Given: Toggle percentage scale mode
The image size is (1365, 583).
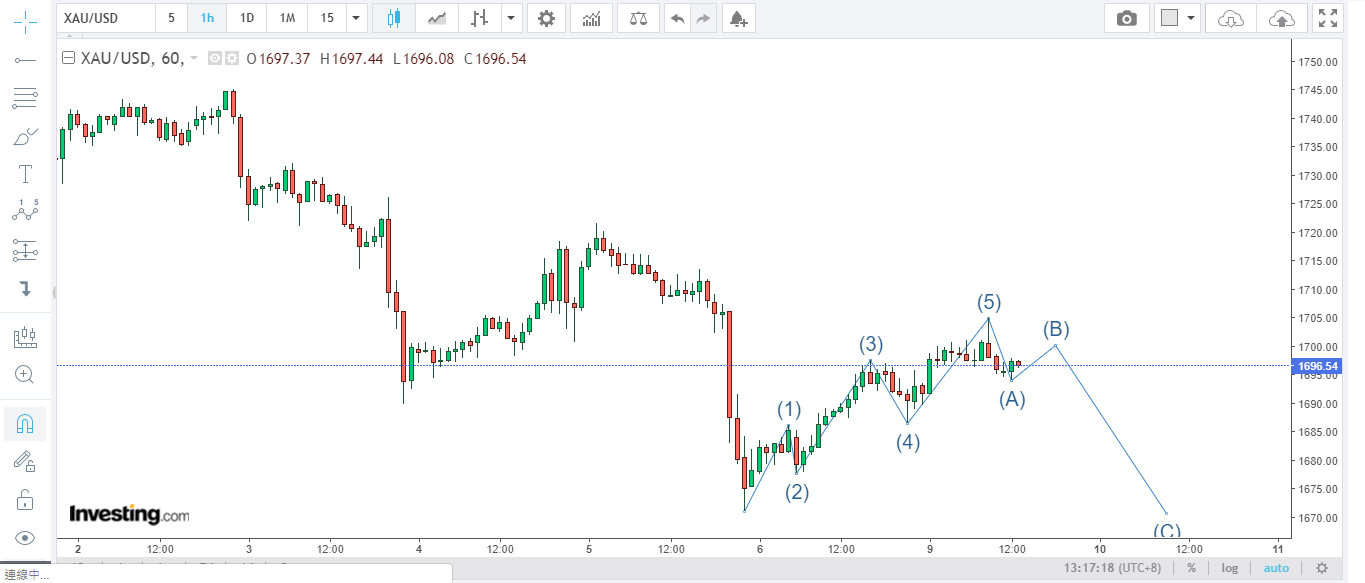Looking at the screenshot, I should pos(1191,568).
